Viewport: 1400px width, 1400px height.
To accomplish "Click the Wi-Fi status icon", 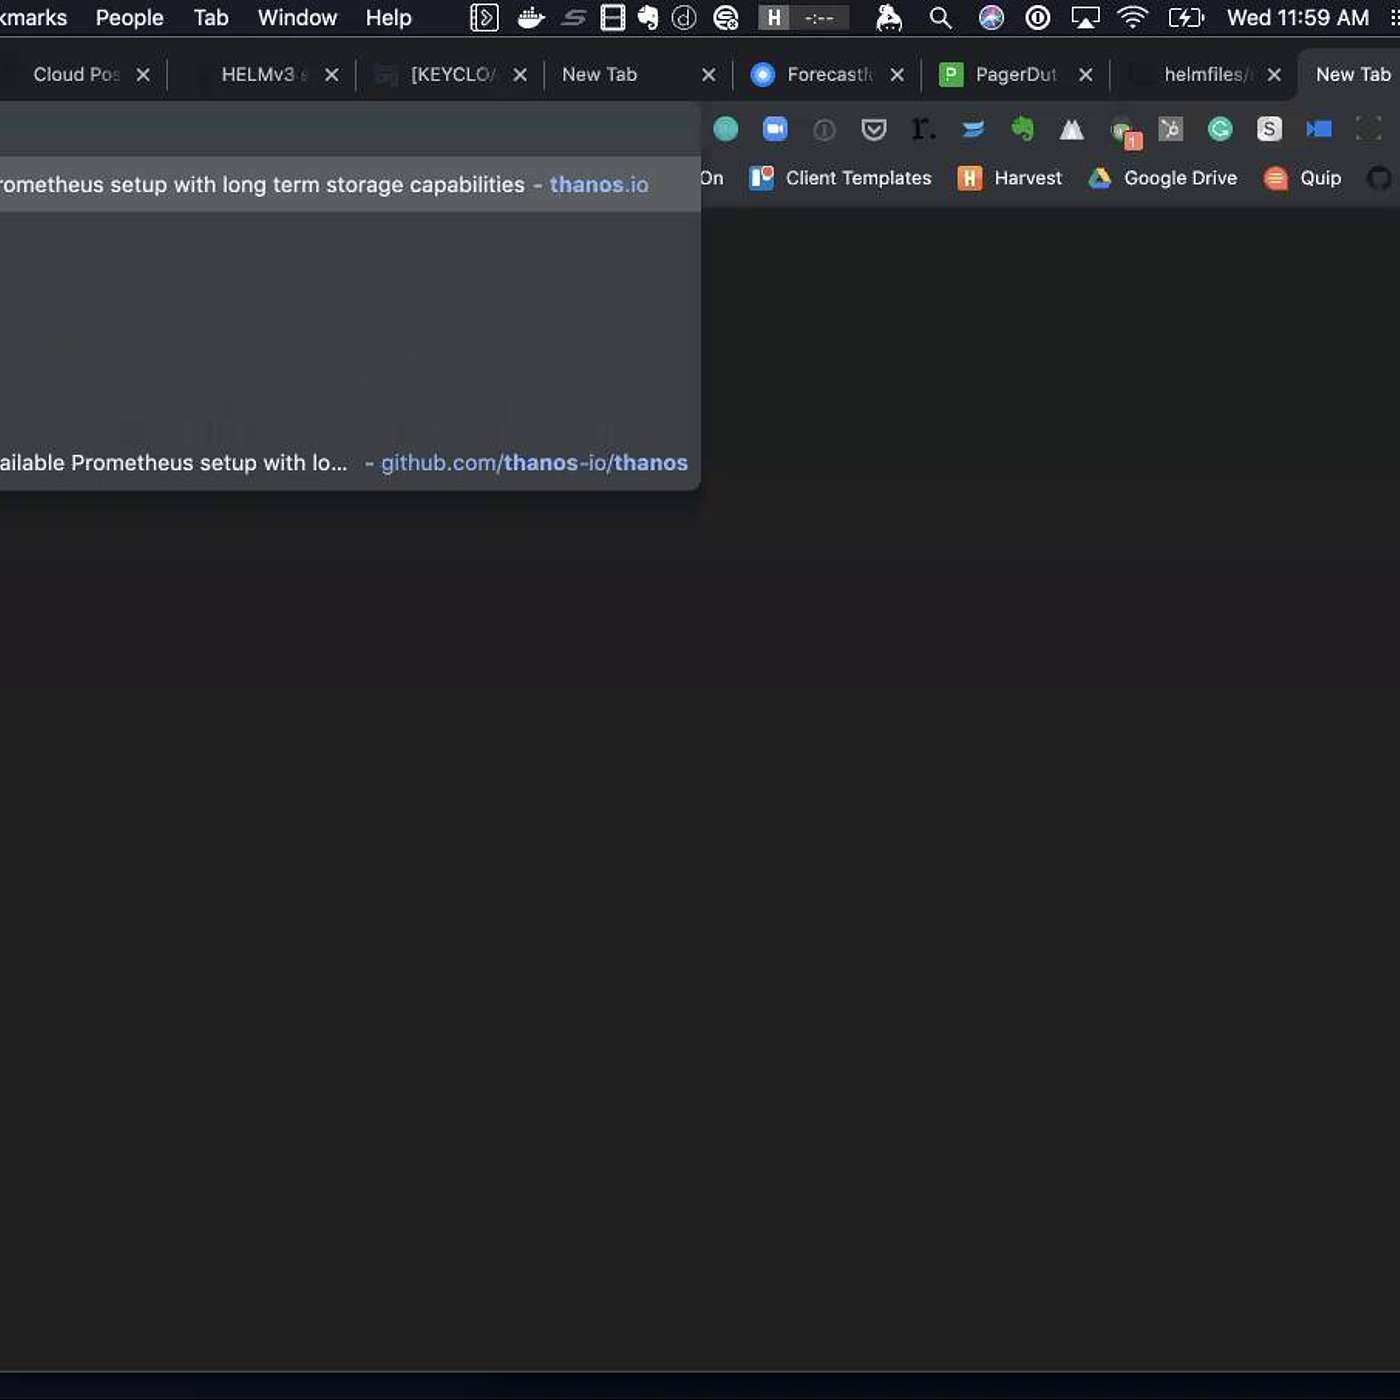I will point(1132,18).
